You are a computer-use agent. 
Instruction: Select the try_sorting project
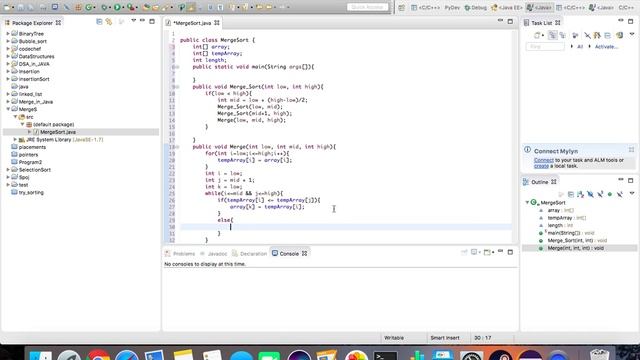[x=31, y=192]
